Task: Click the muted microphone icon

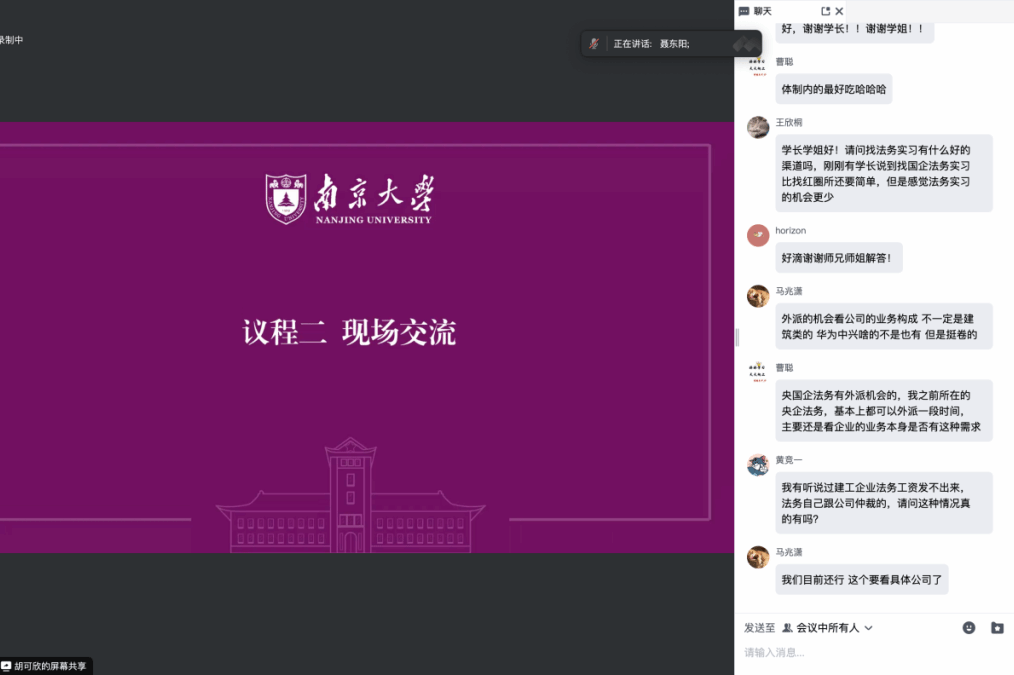Action: coord(594,43)
